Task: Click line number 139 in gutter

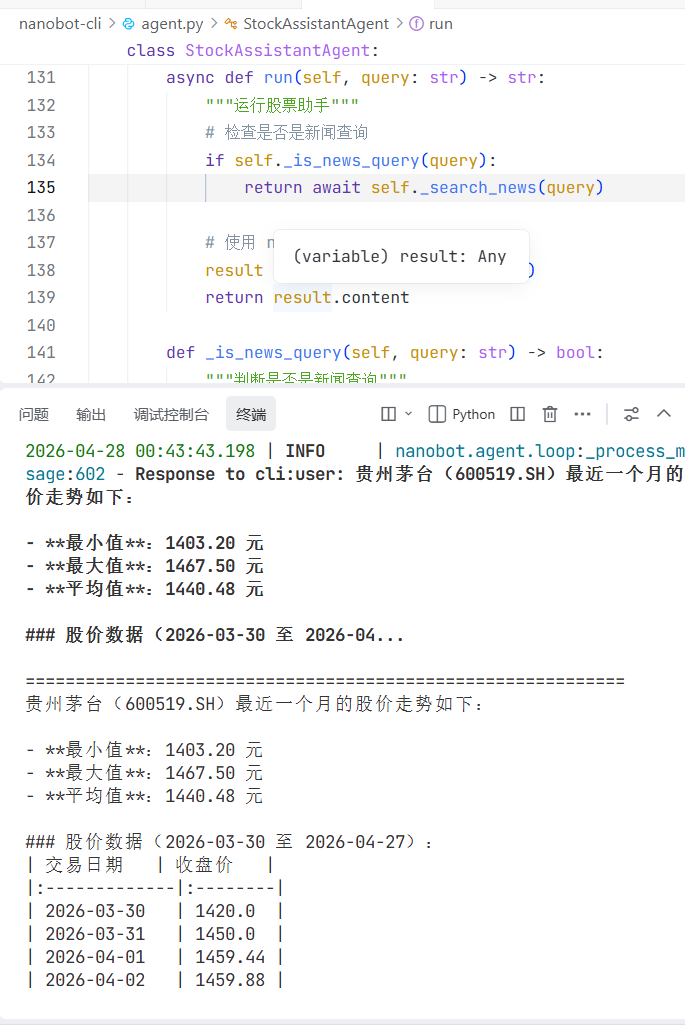Action: click(x=41, y=297)
